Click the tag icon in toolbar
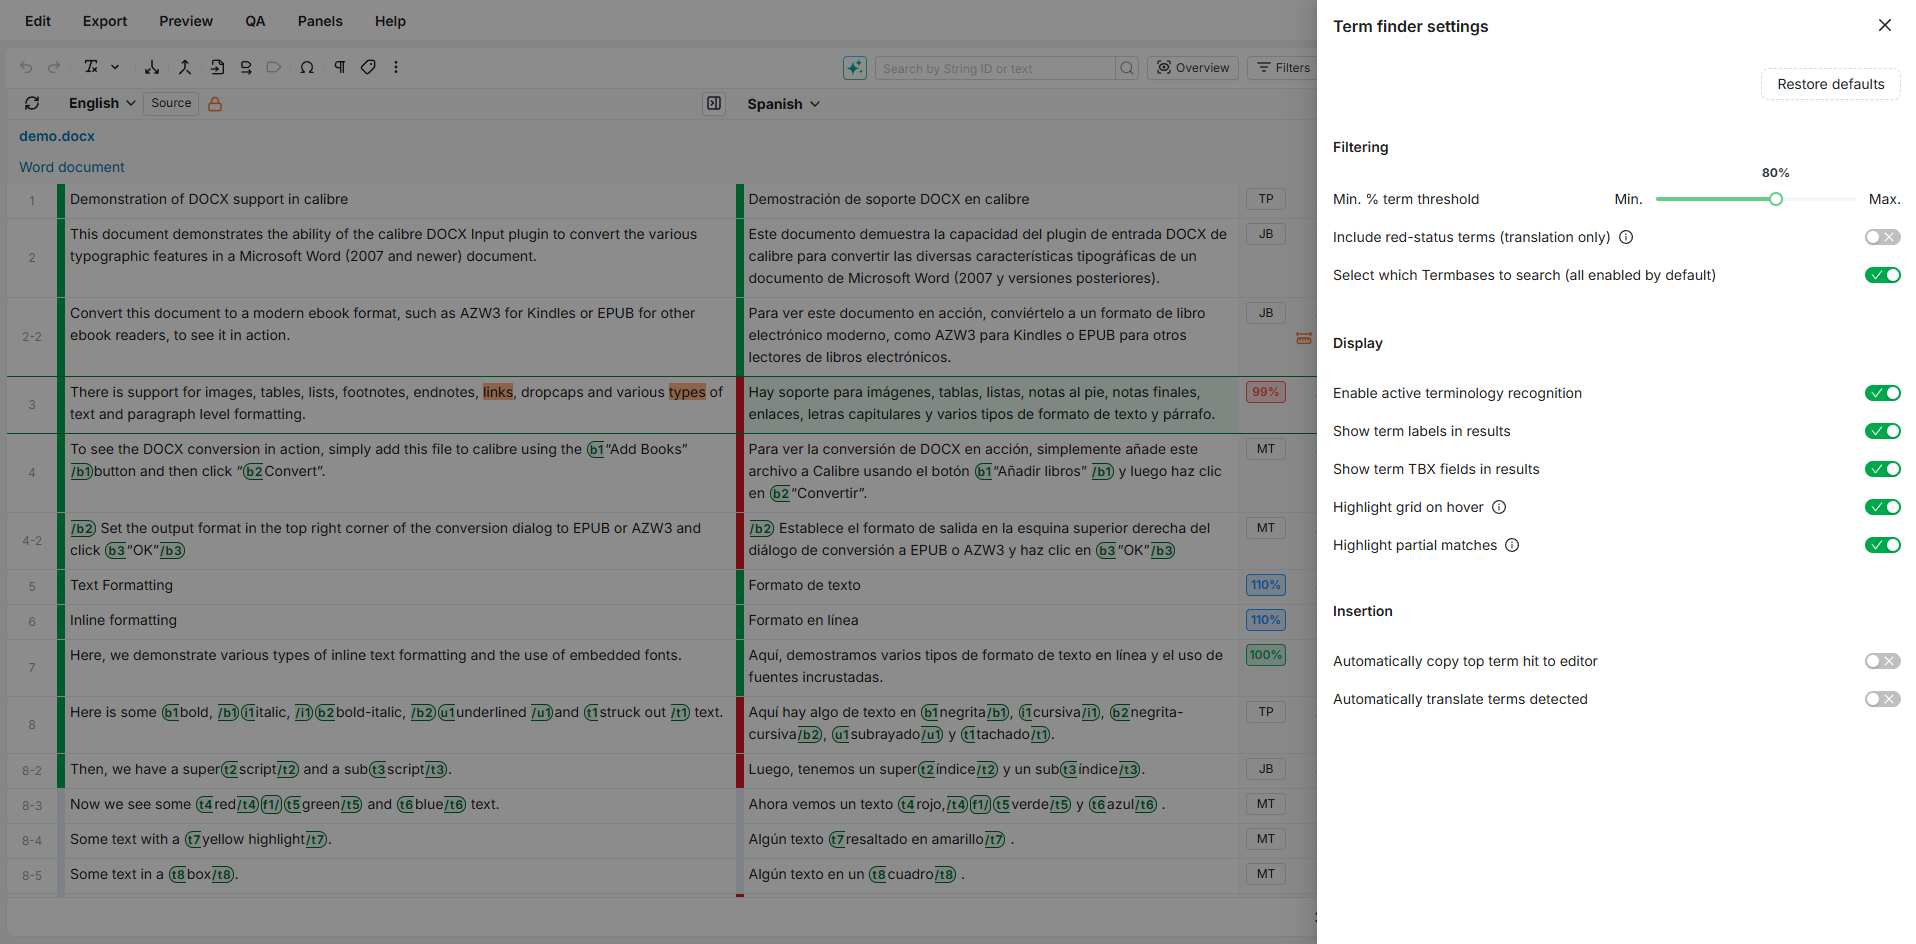The image size is (1916, 944). pos(368,67)
